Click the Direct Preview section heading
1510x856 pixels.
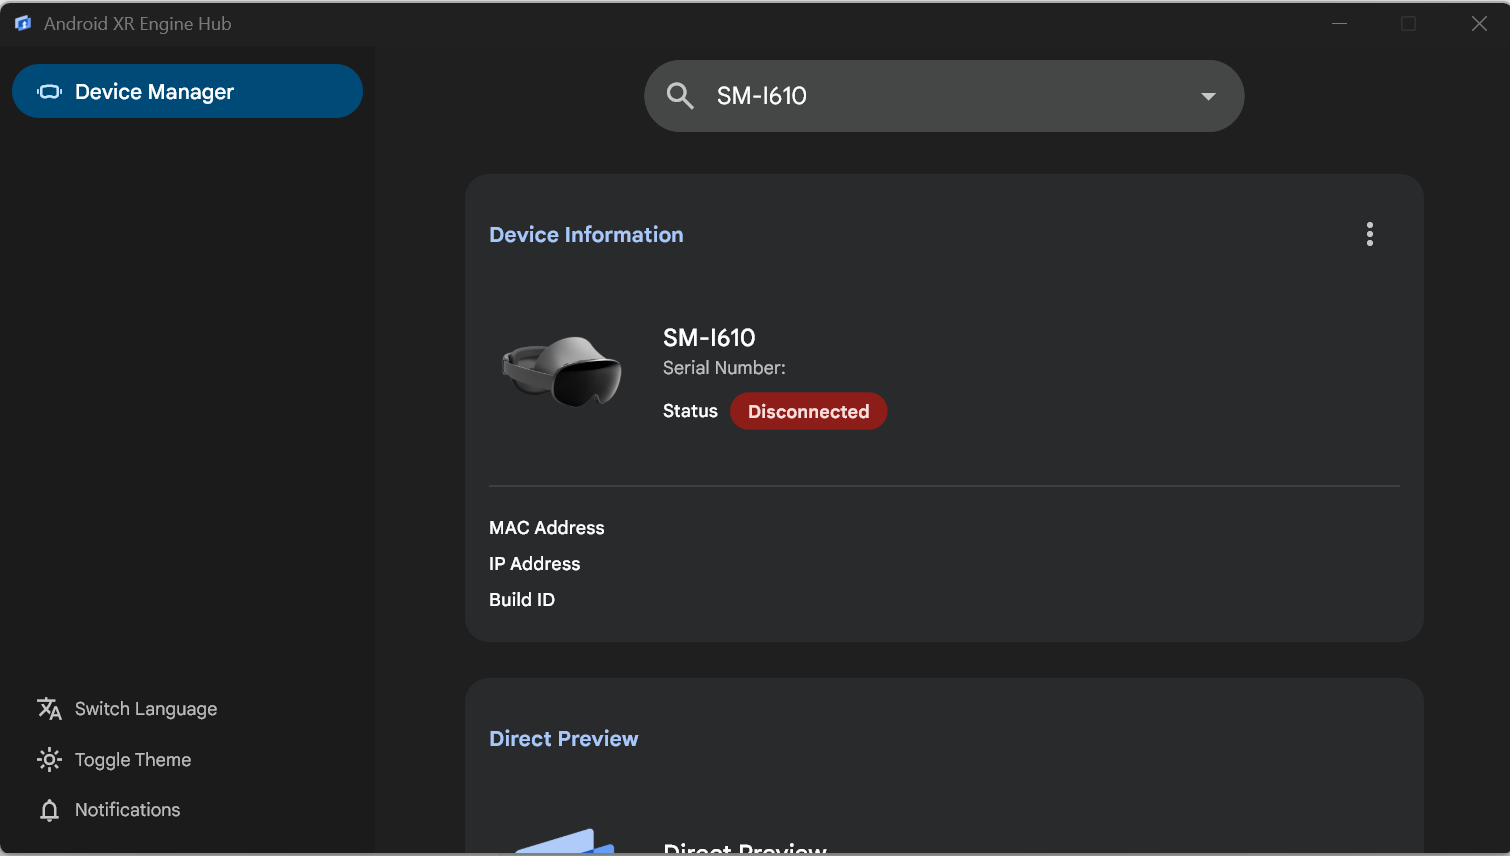pos(563,739)
